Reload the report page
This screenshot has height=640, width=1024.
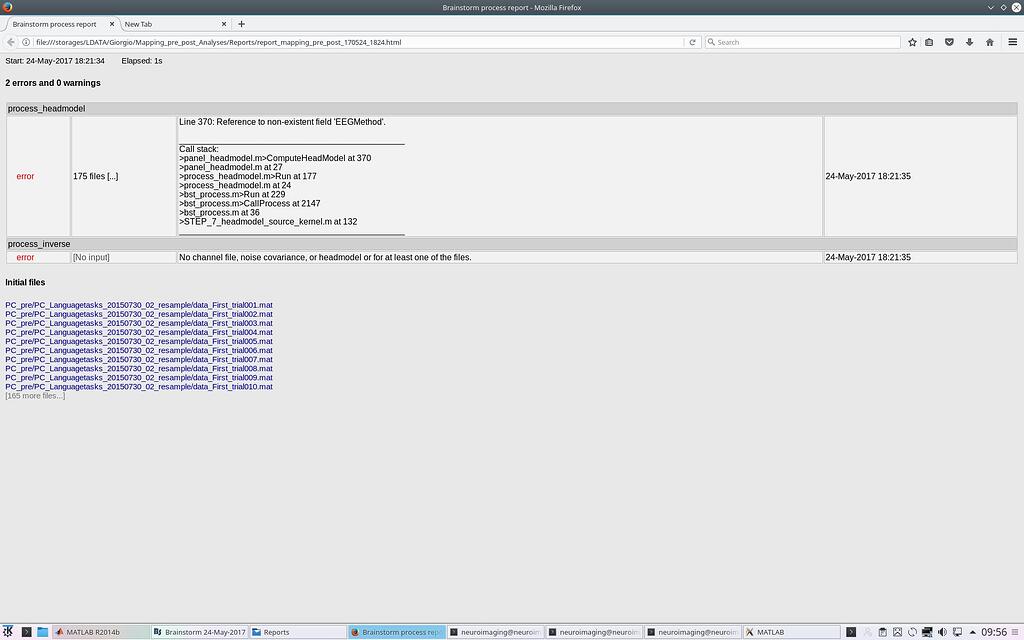coord(692,42)
